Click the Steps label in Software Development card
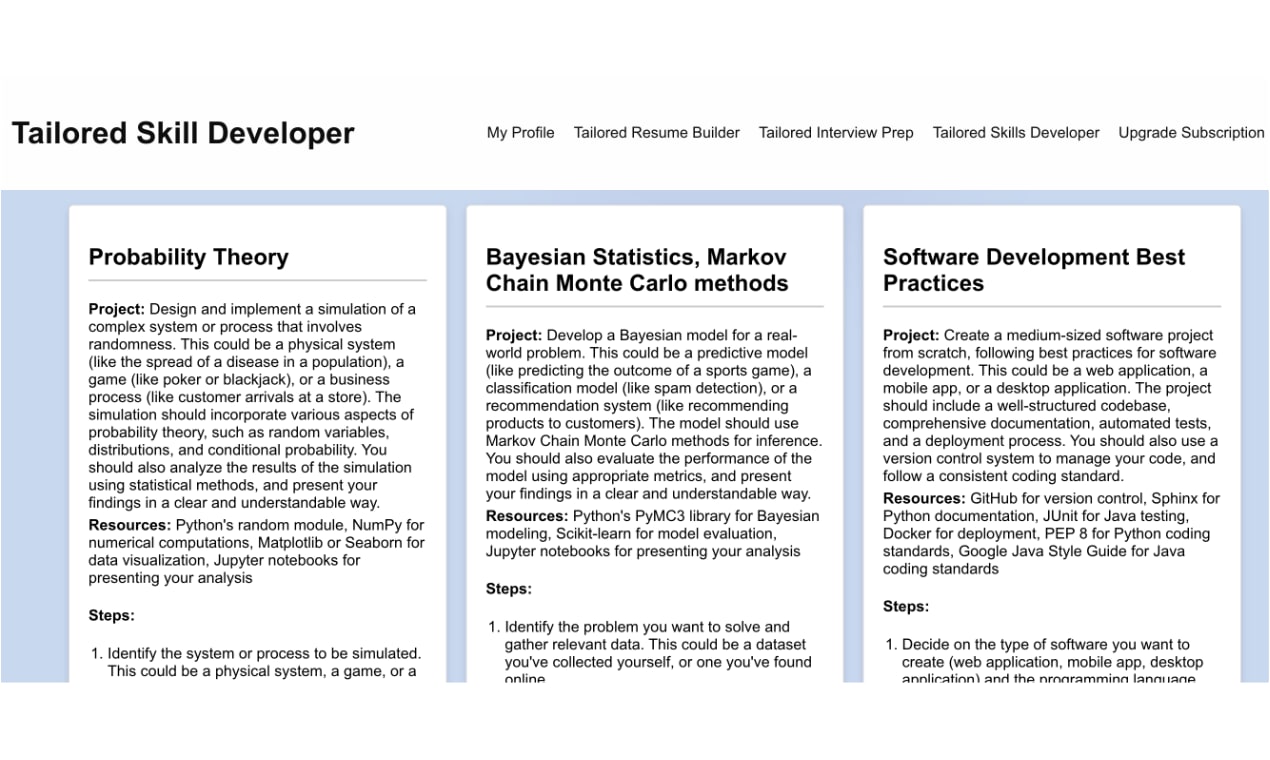The image size is (1270, 760). point(906,606)
